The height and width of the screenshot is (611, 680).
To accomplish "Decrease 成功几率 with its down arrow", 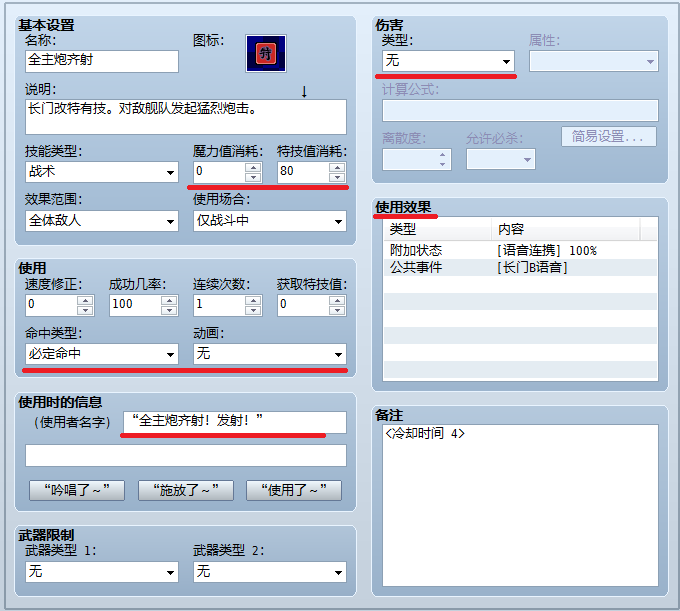I will [169, 310].
